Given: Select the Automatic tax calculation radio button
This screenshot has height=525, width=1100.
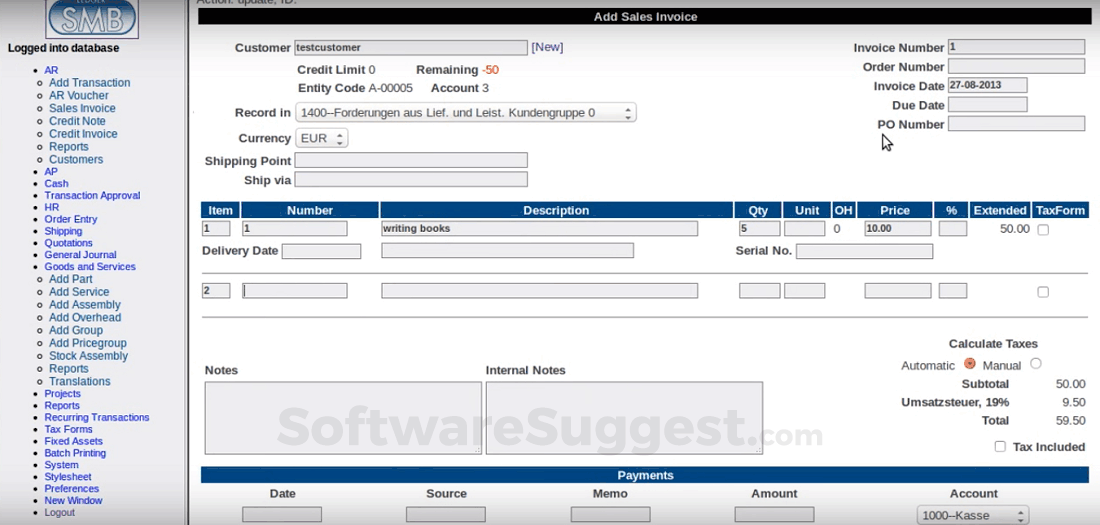Looking at the screenshot, I should point(969,364).
